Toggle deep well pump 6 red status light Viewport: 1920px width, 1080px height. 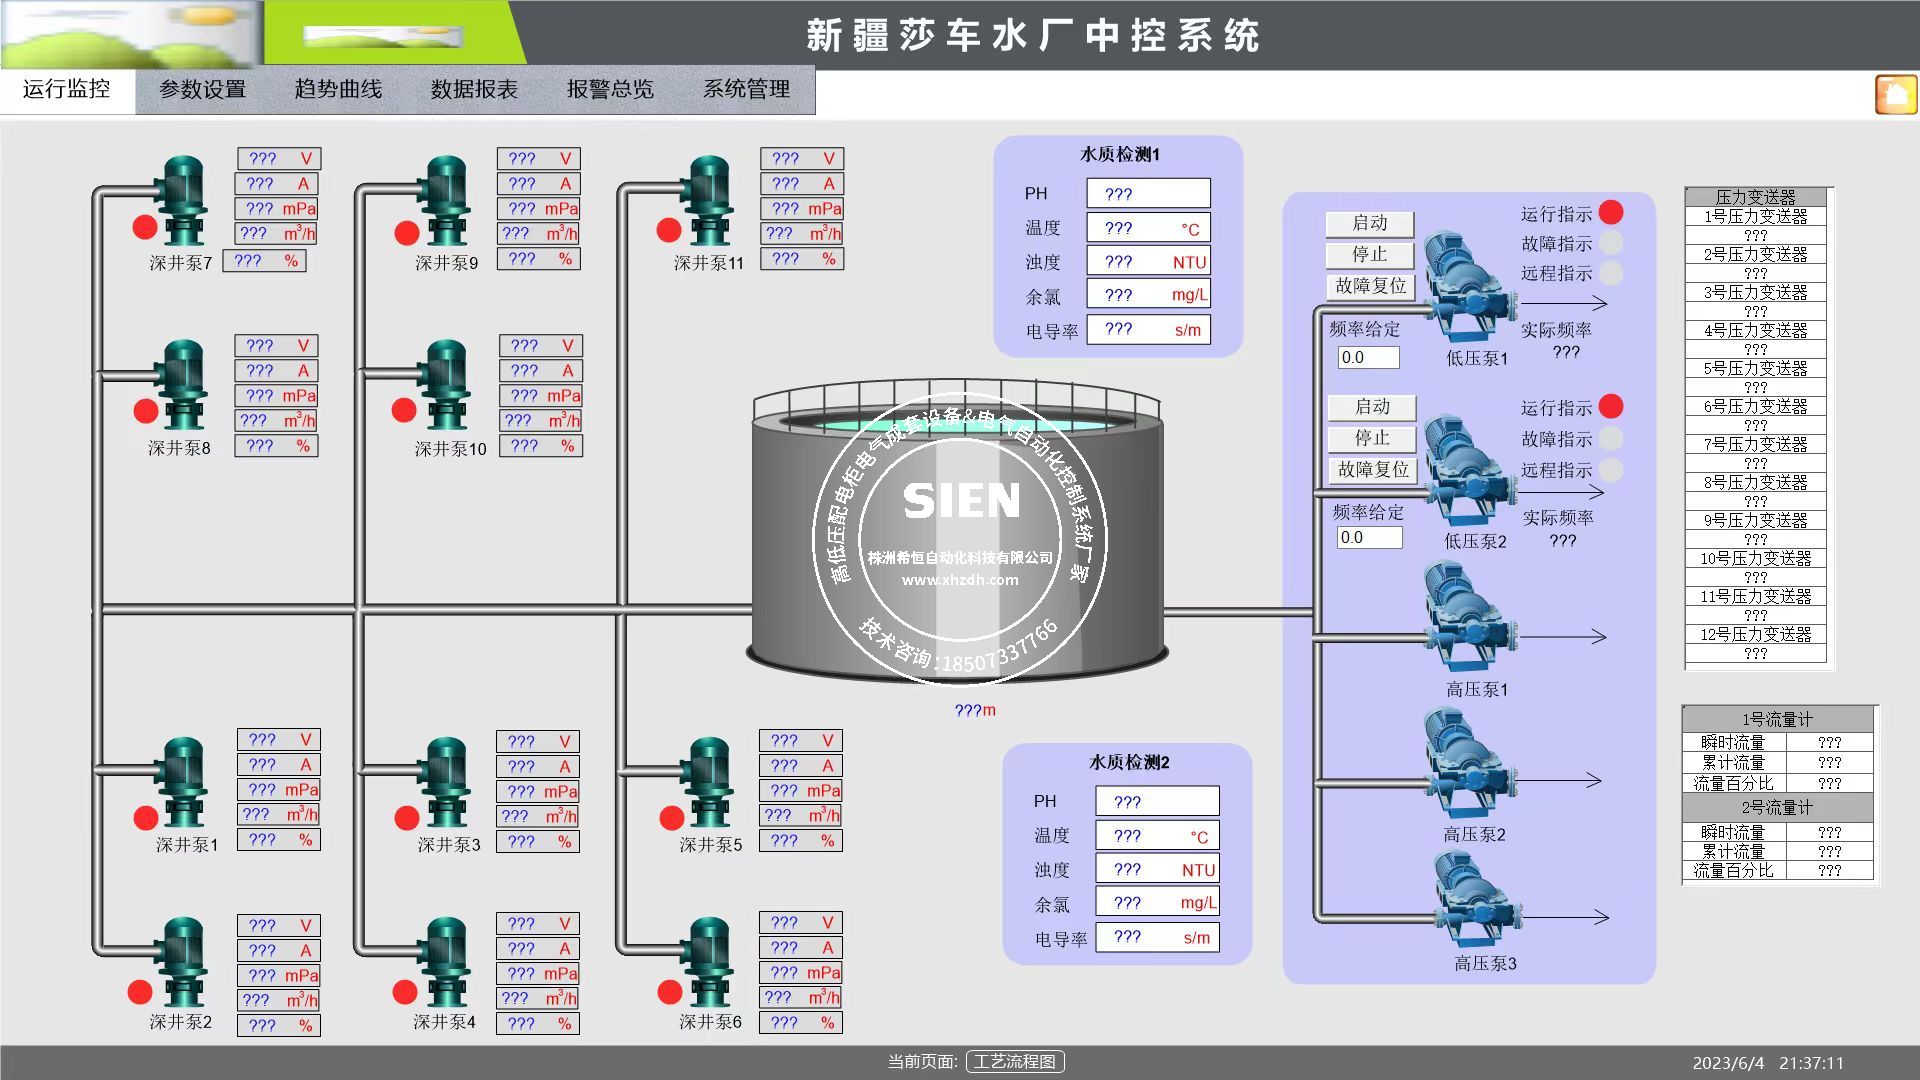(670, 992)
